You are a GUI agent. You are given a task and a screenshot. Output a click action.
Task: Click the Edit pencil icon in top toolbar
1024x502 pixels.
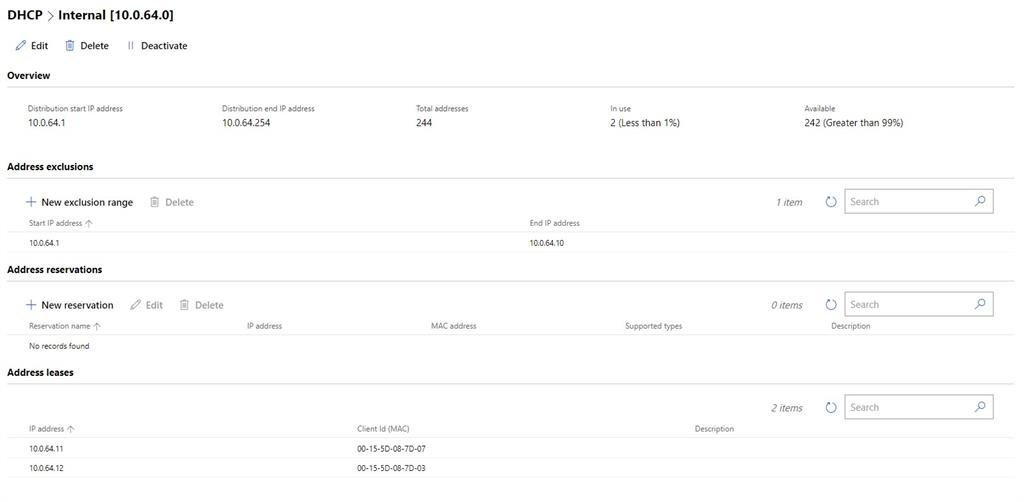click(x=21, y=46)
